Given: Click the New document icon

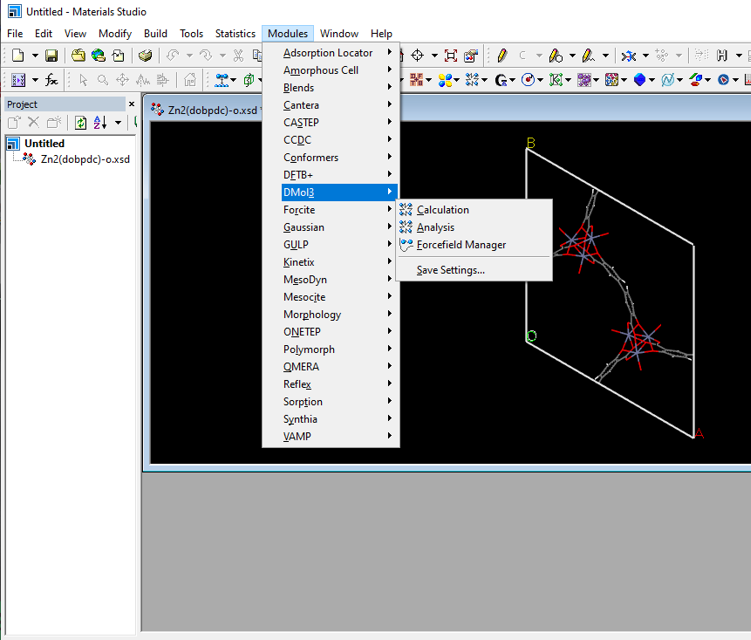Looking at the screenshot, I should pos(17,56).
